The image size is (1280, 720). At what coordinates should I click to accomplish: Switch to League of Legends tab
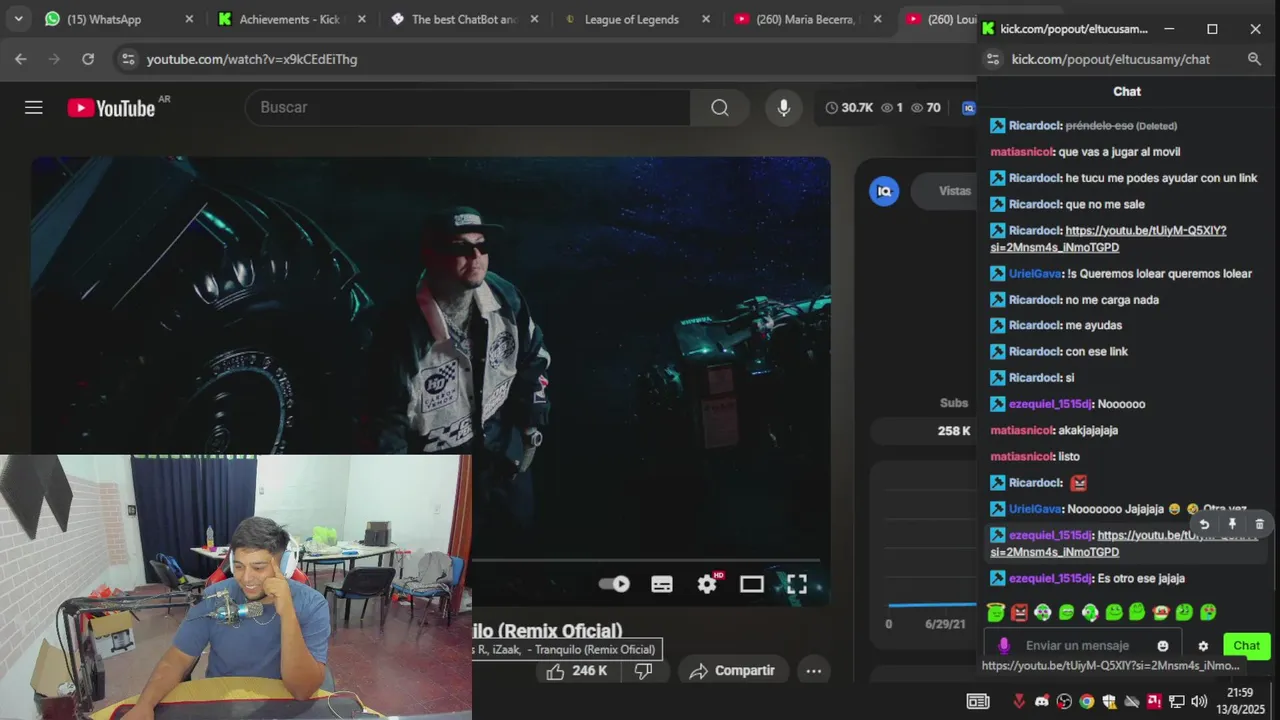pyautogui.click(x=631, y=19)
